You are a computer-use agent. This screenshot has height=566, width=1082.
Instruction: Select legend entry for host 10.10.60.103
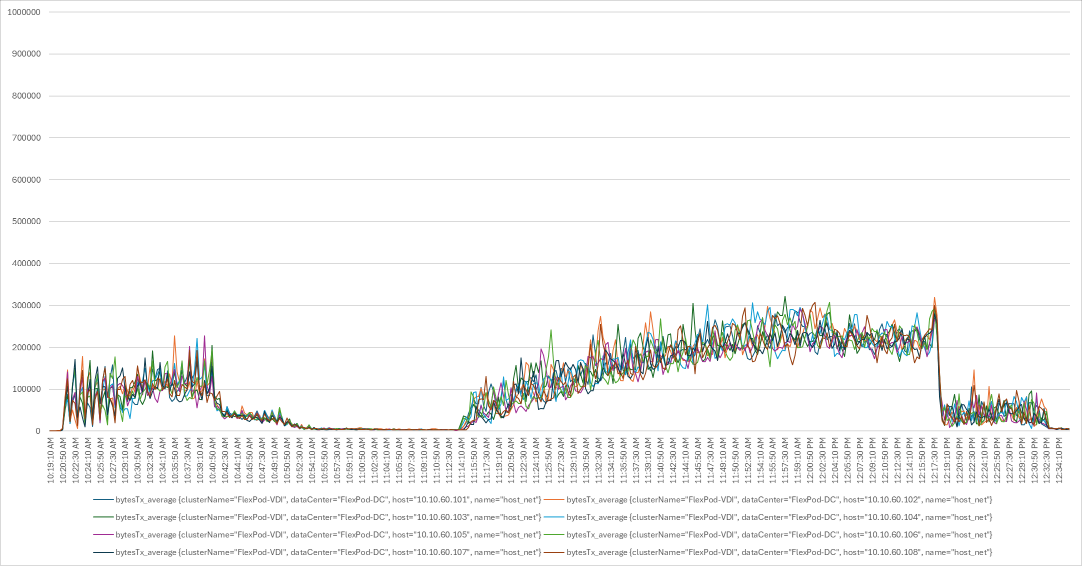tap(317, 517)
